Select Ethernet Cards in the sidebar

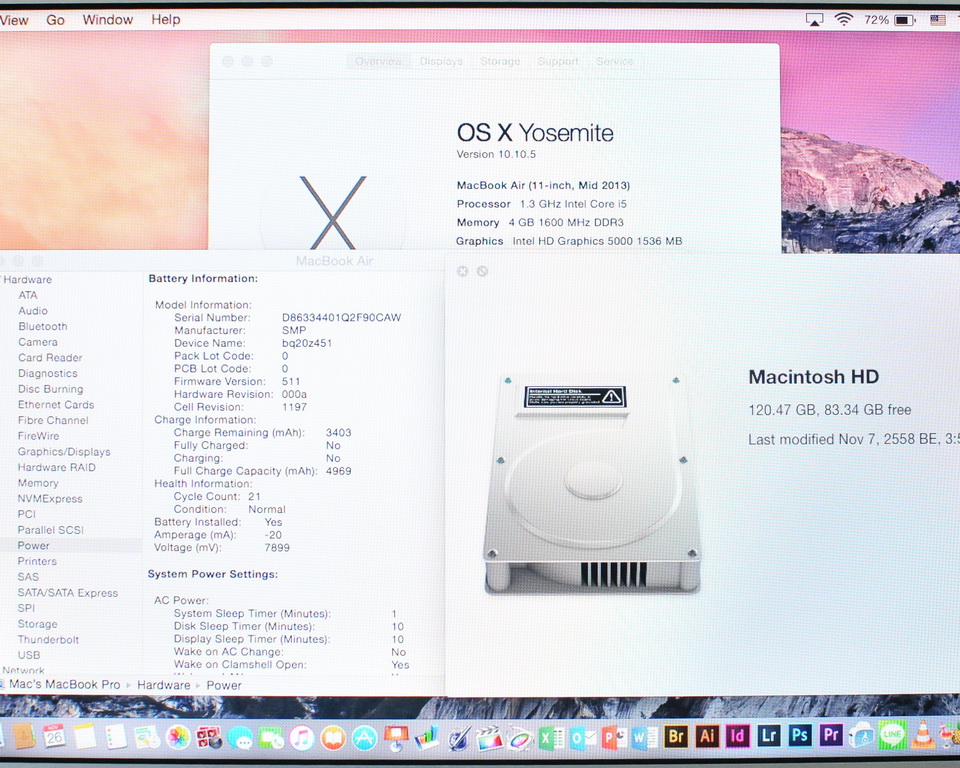tap(56, 404)
